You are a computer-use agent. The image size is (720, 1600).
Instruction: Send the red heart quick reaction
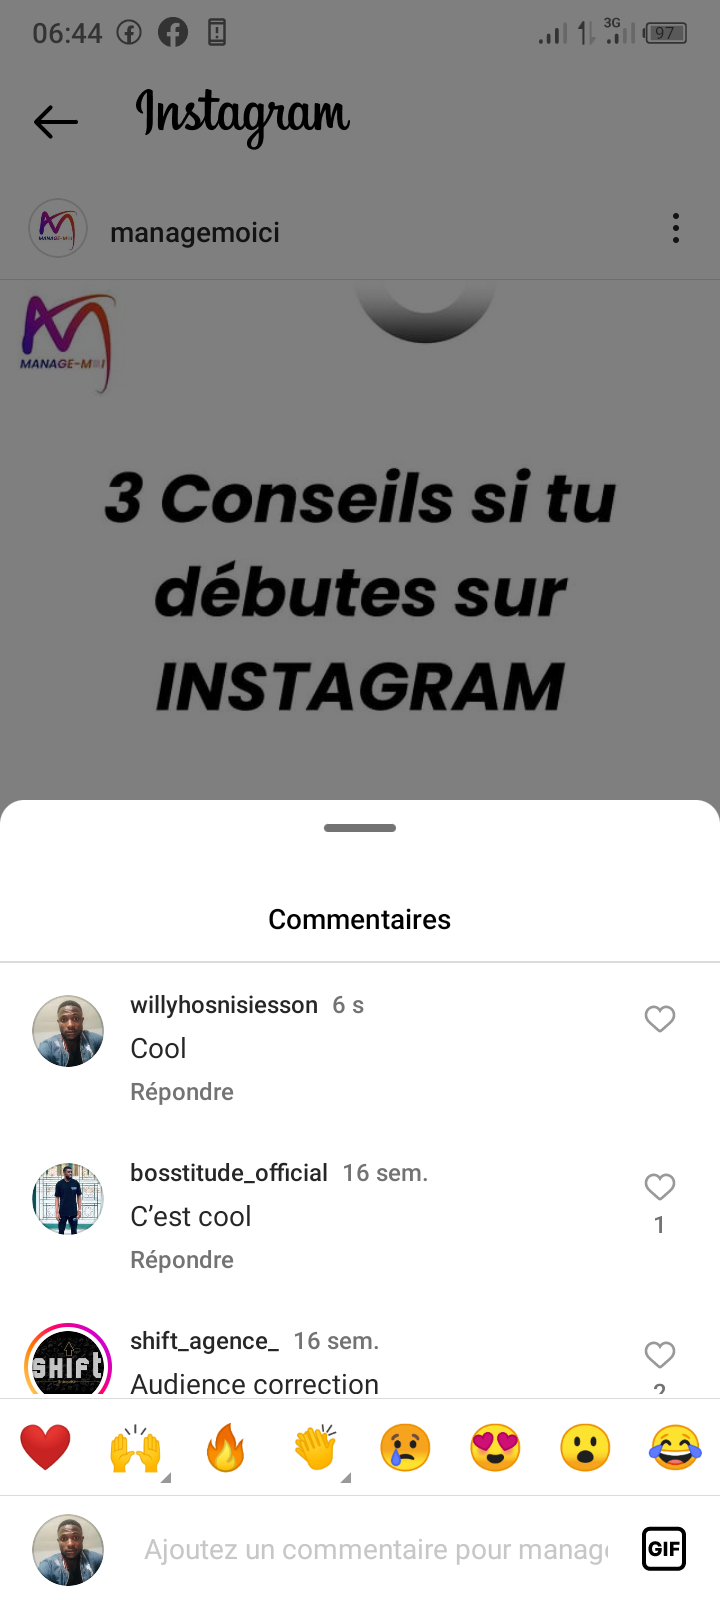(x=45, y=1447)
